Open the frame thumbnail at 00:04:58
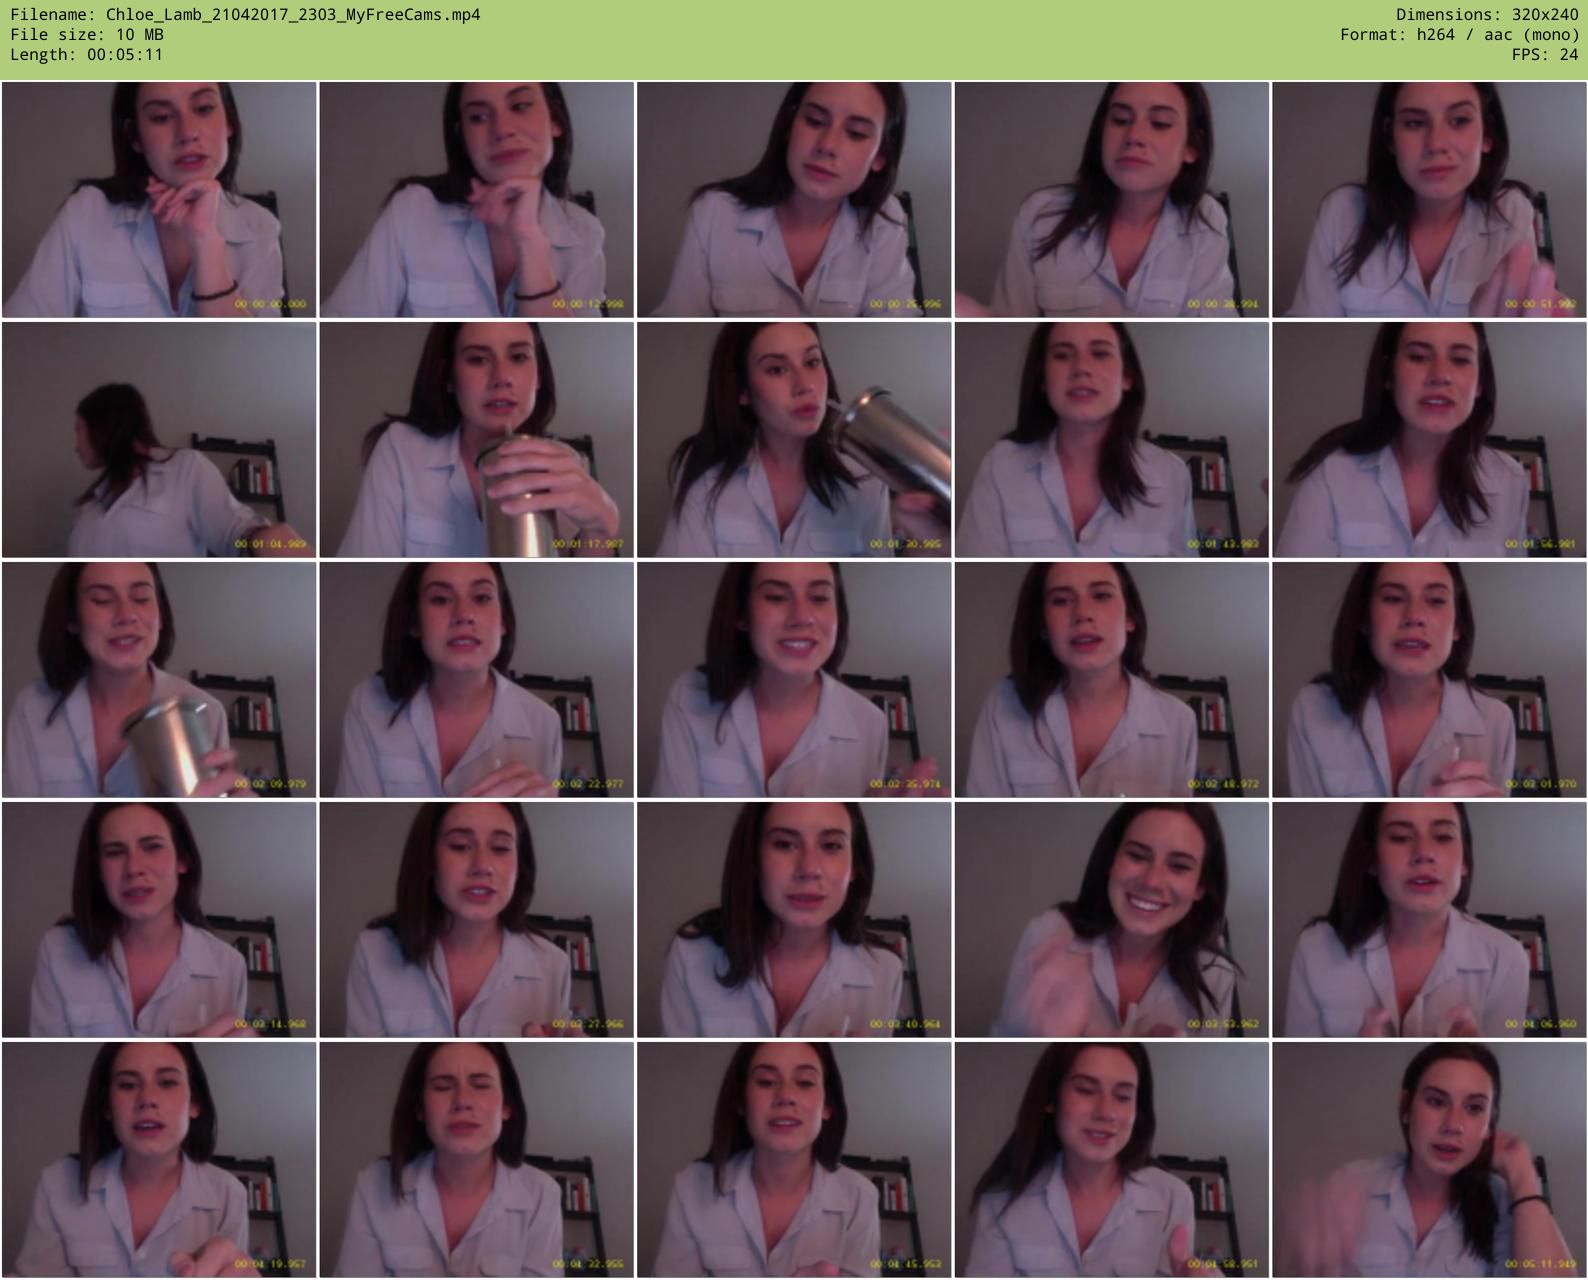The height and width of the screenshot is (1280, 1588). coord(1112,1160)
